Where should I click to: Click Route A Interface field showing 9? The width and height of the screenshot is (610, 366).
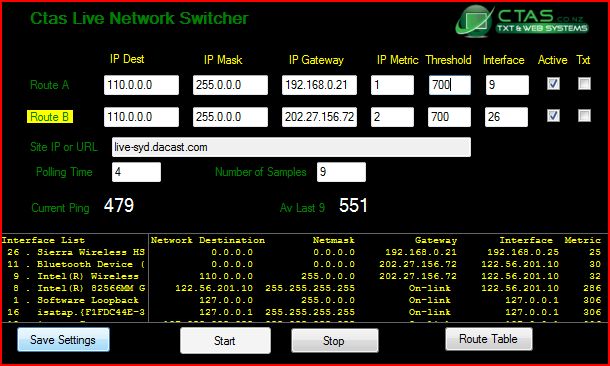click(507, 85)
